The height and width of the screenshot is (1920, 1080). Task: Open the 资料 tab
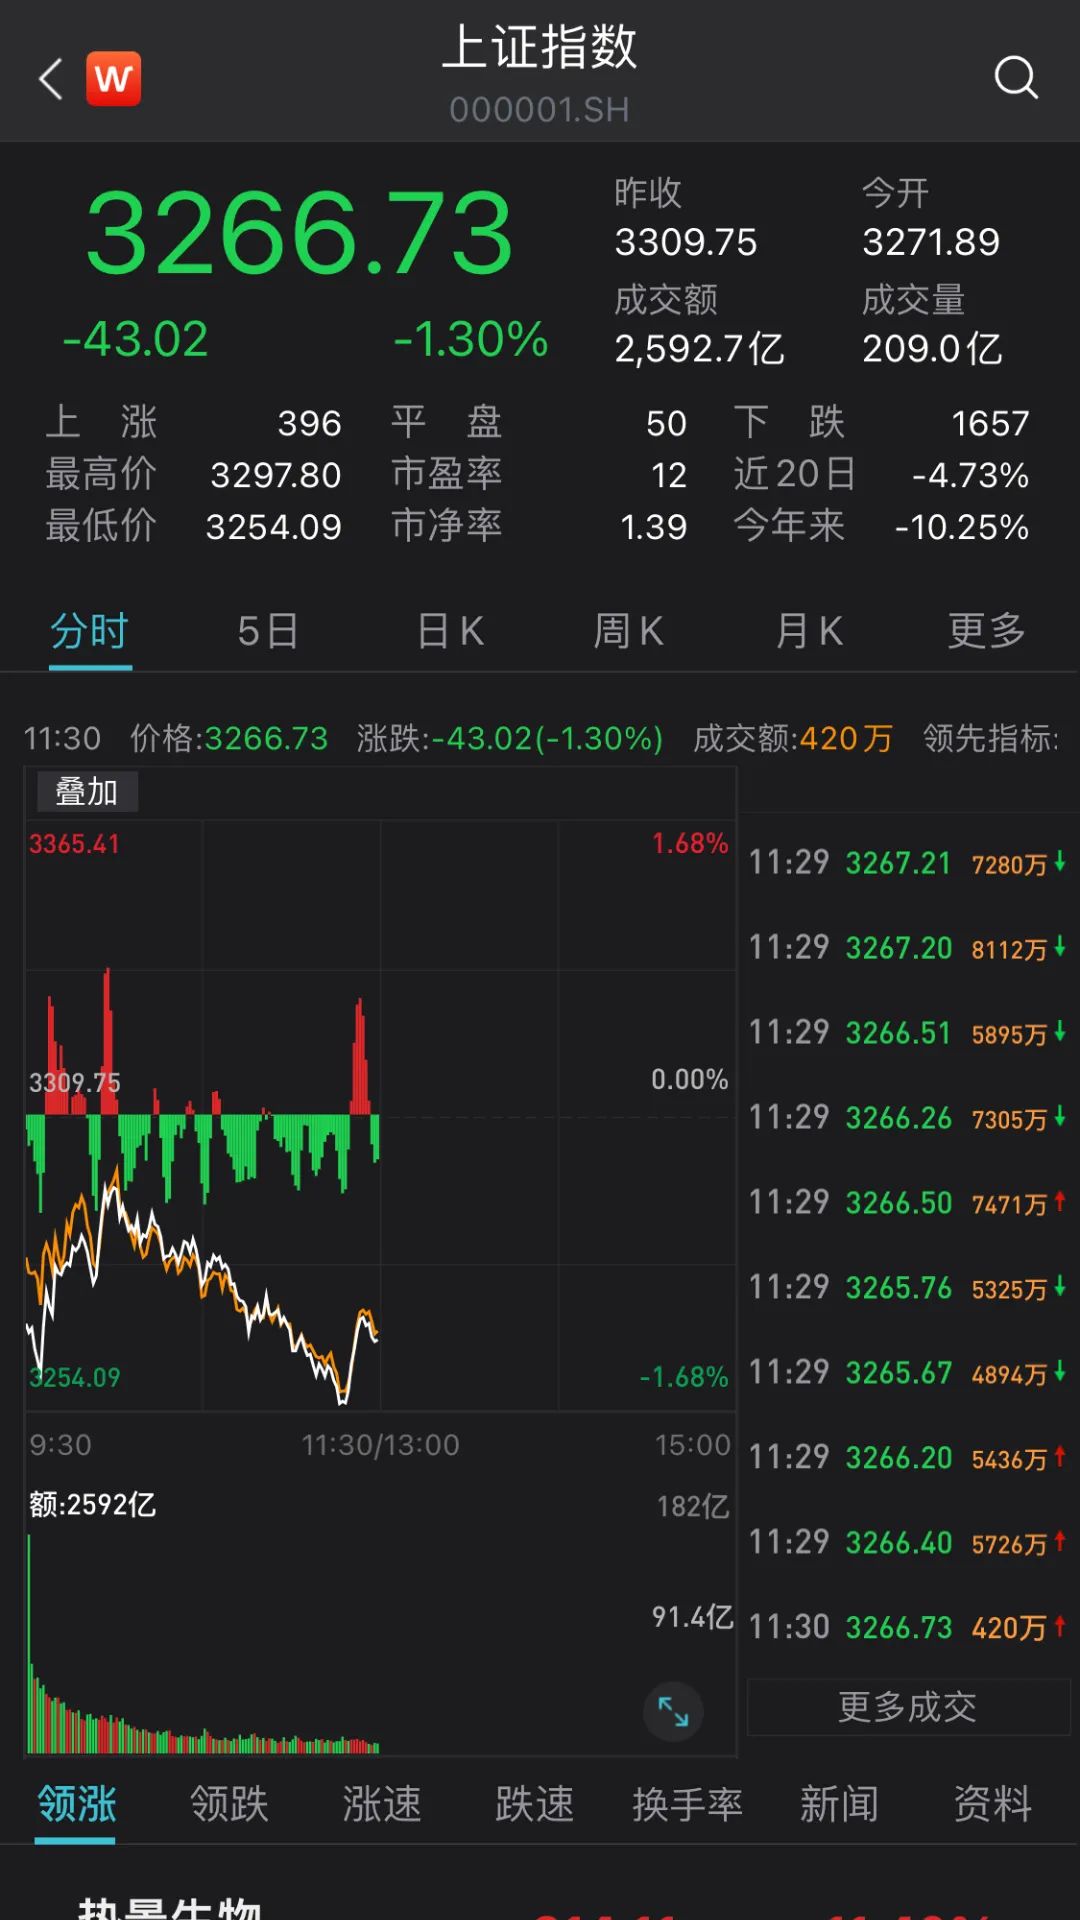click(992, 1804)
